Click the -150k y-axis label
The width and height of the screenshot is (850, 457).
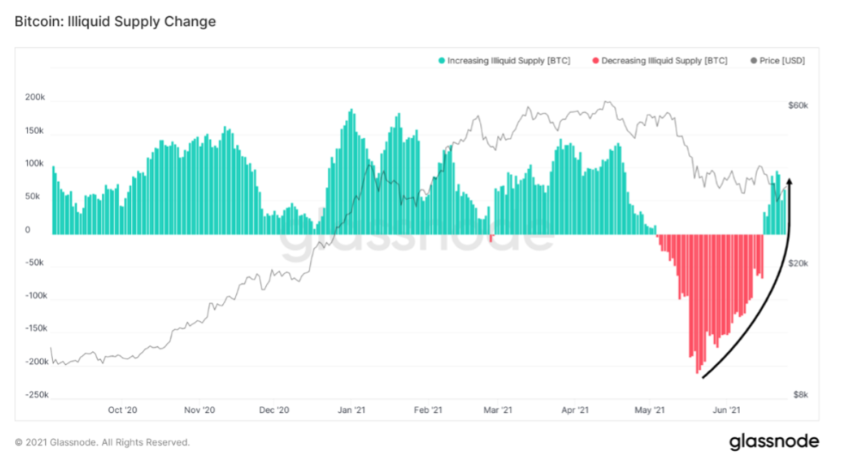tap(36, 328)
